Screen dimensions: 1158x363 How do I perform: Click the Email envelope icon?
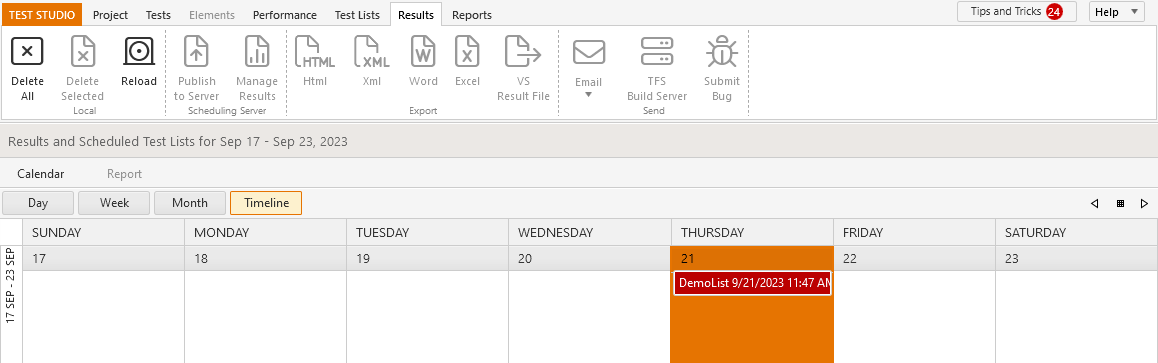click(x=589, y=52)
